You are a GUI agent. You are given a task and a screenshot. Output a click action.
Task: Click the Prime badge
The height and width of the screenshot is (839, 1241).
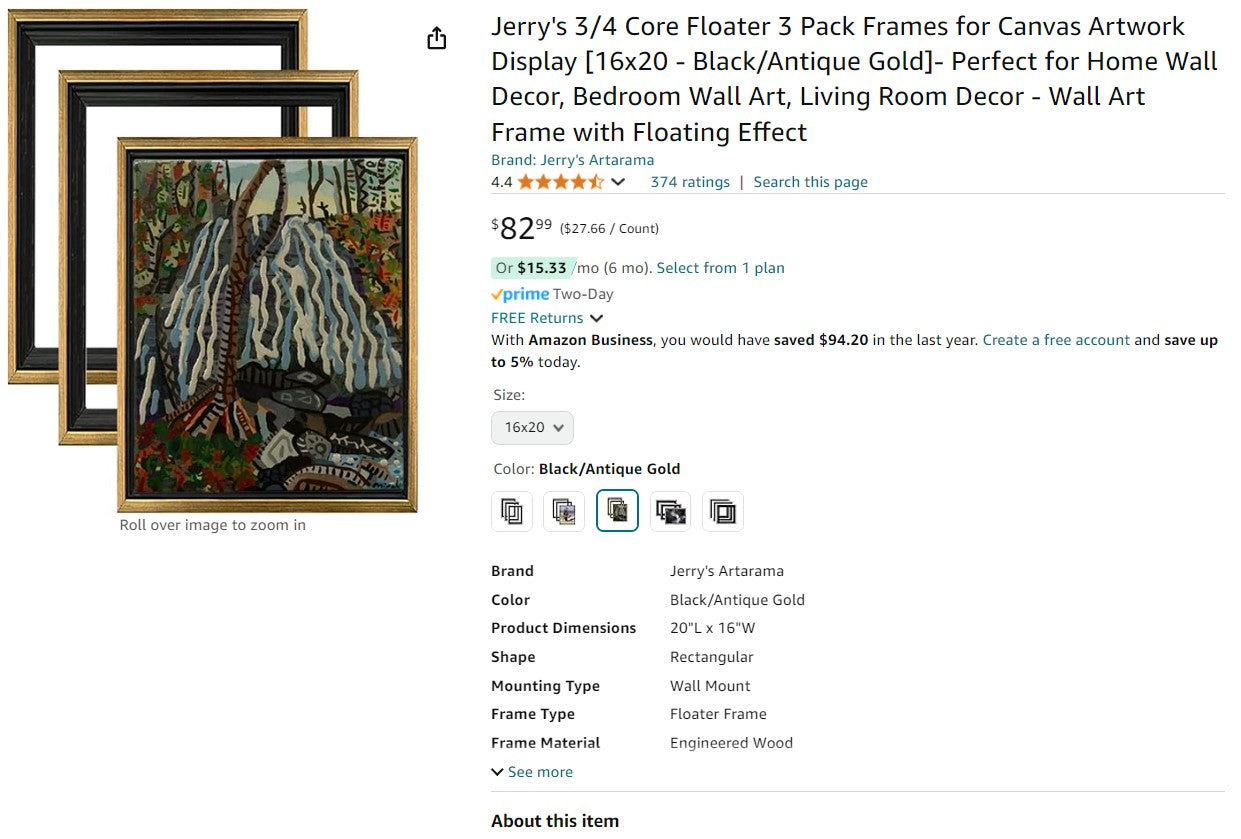tap(519, 293)
